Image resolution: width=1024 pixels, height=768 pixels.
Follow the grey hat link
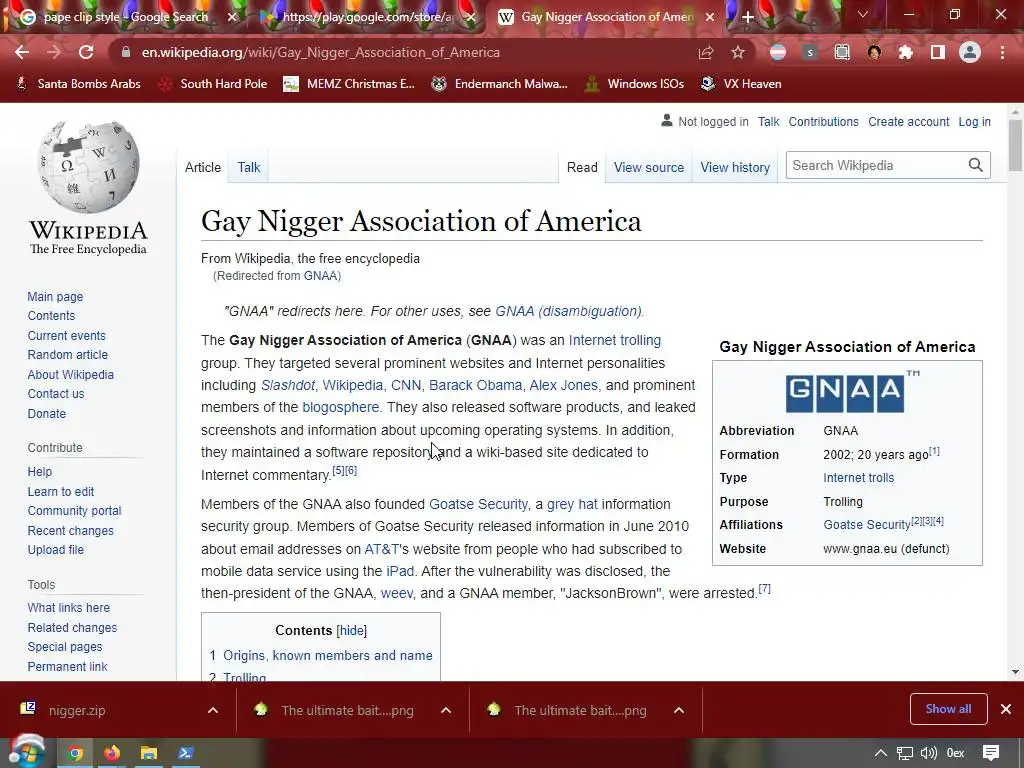pos(572,504)
